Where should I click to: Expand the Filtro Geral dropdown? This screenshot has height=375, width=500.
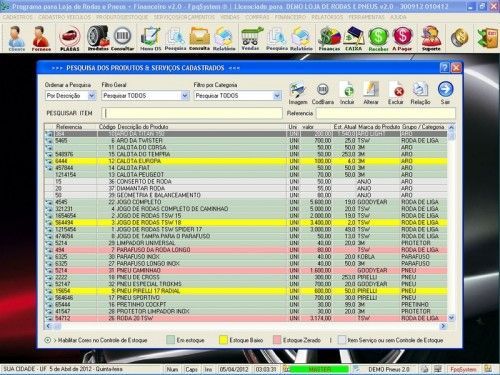185,96
